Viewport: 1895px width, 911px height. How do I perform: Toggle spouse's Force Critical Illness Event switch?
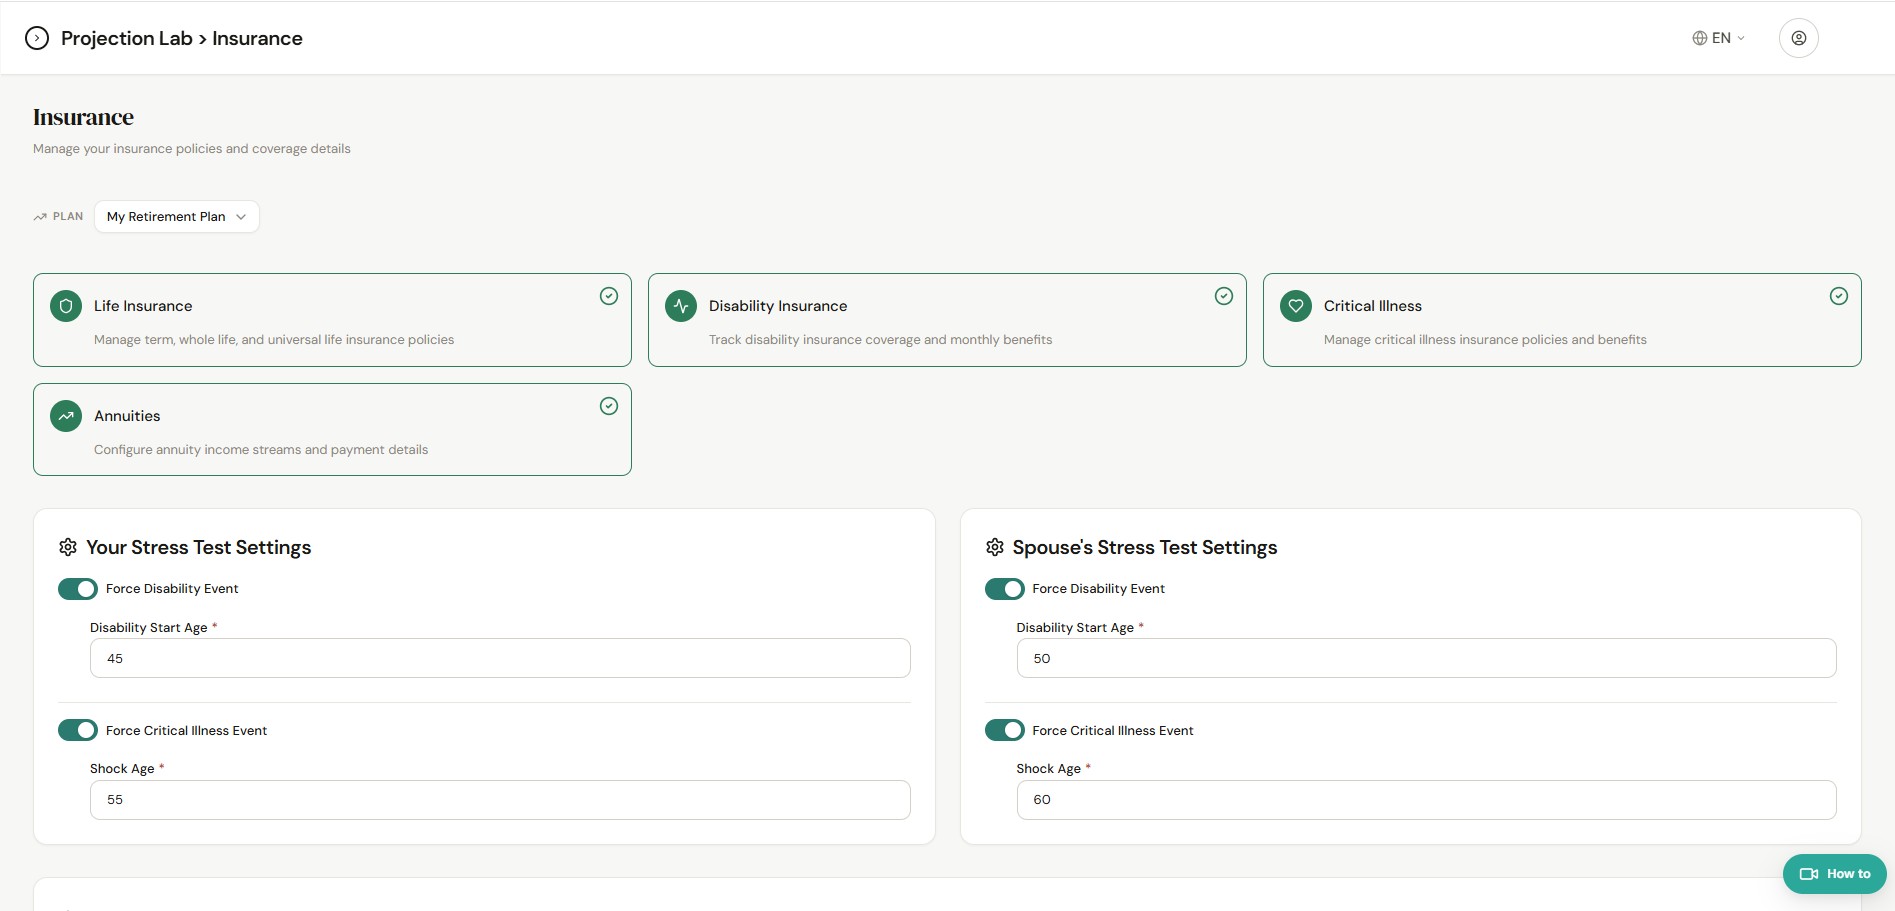point(1005,730)
